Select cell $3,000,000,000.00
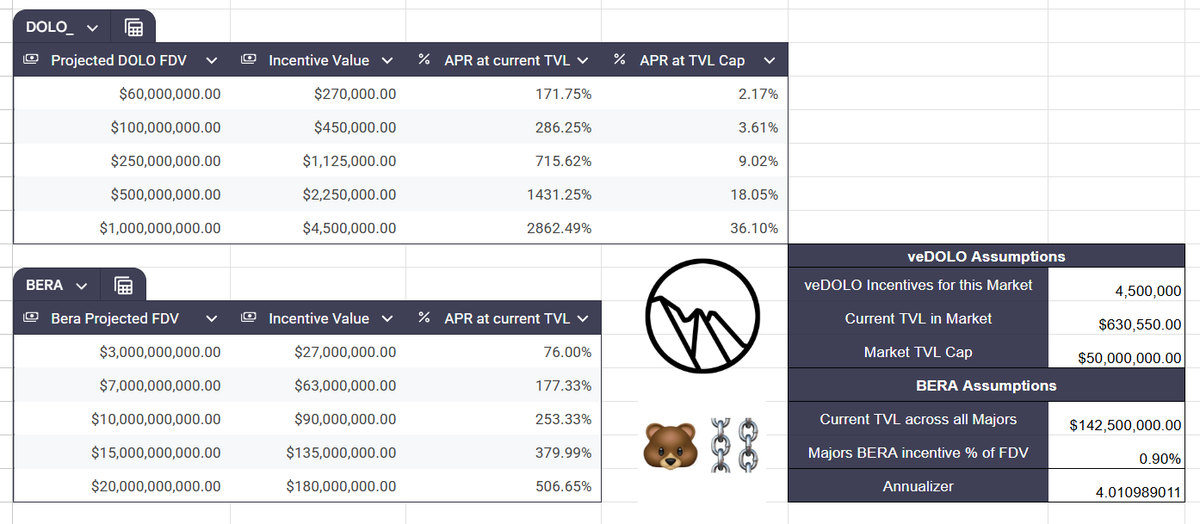Screen dimensions: 1200x524 (x=122, y=353)
